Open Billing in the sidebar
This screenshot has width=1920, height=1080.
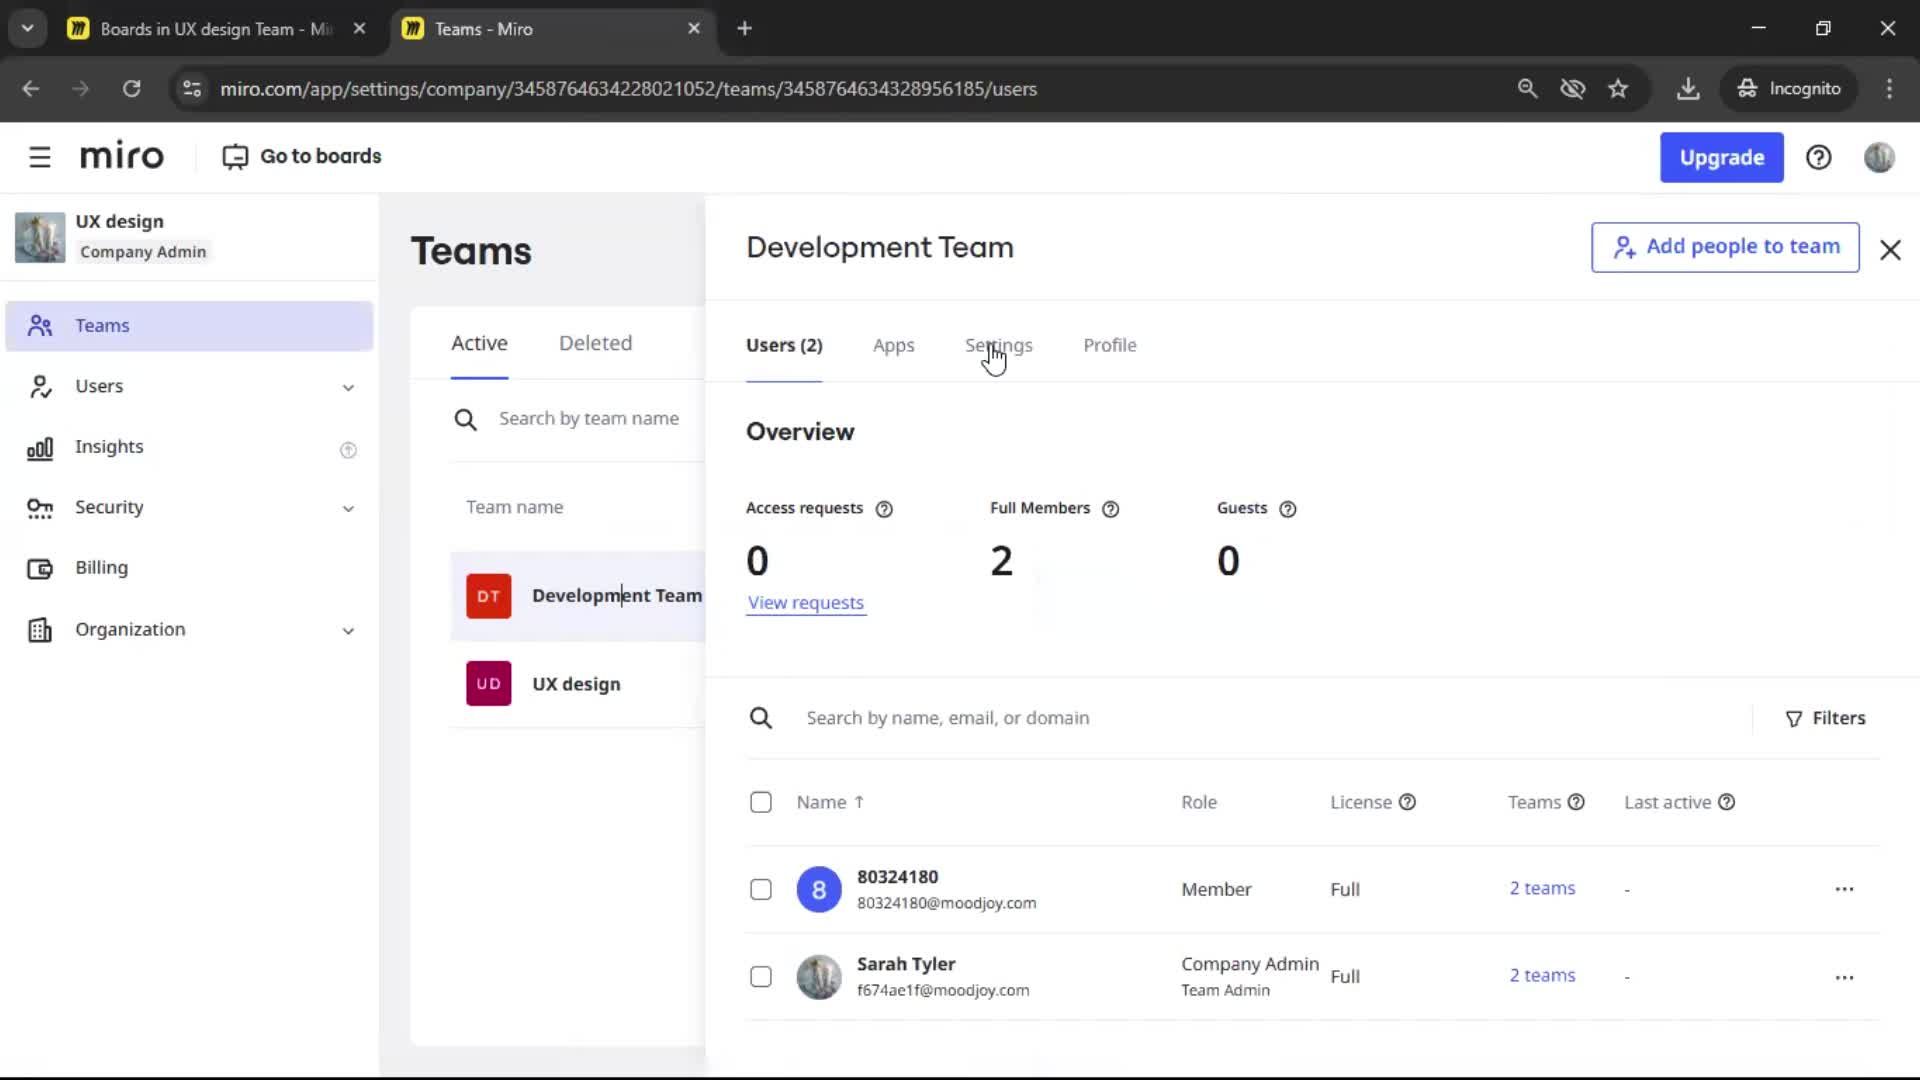pyautogui.click(x=101, y=568)
